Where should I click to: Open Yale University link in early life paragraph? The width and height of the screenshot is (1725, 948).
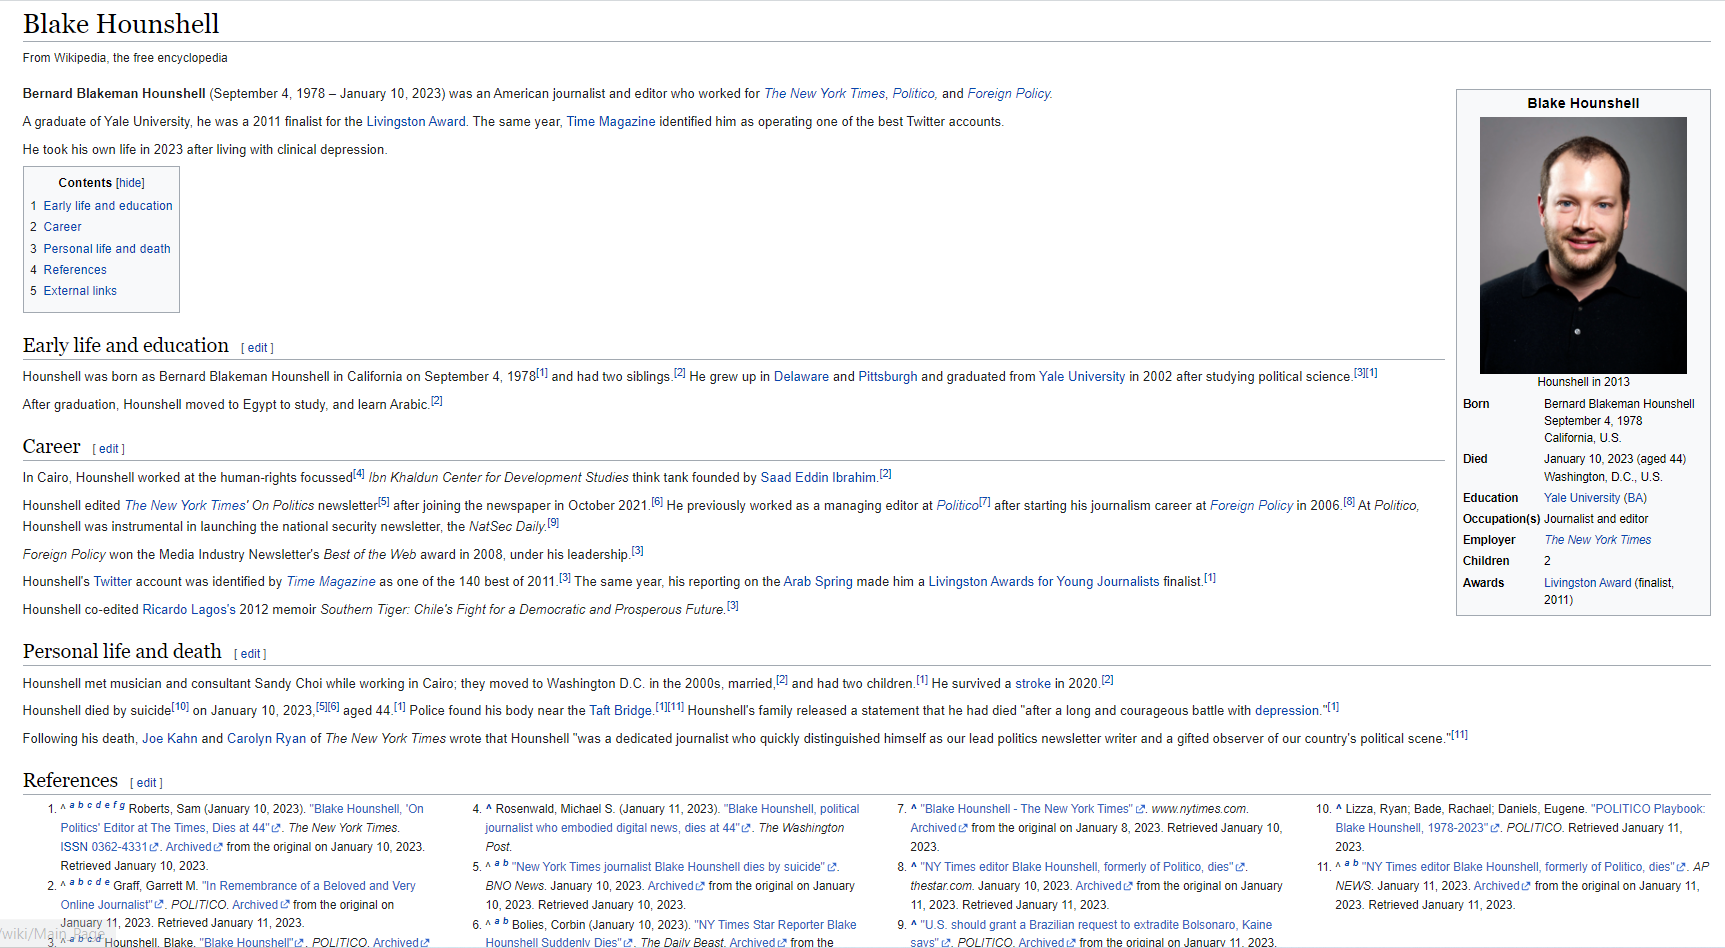[1082, 377]
